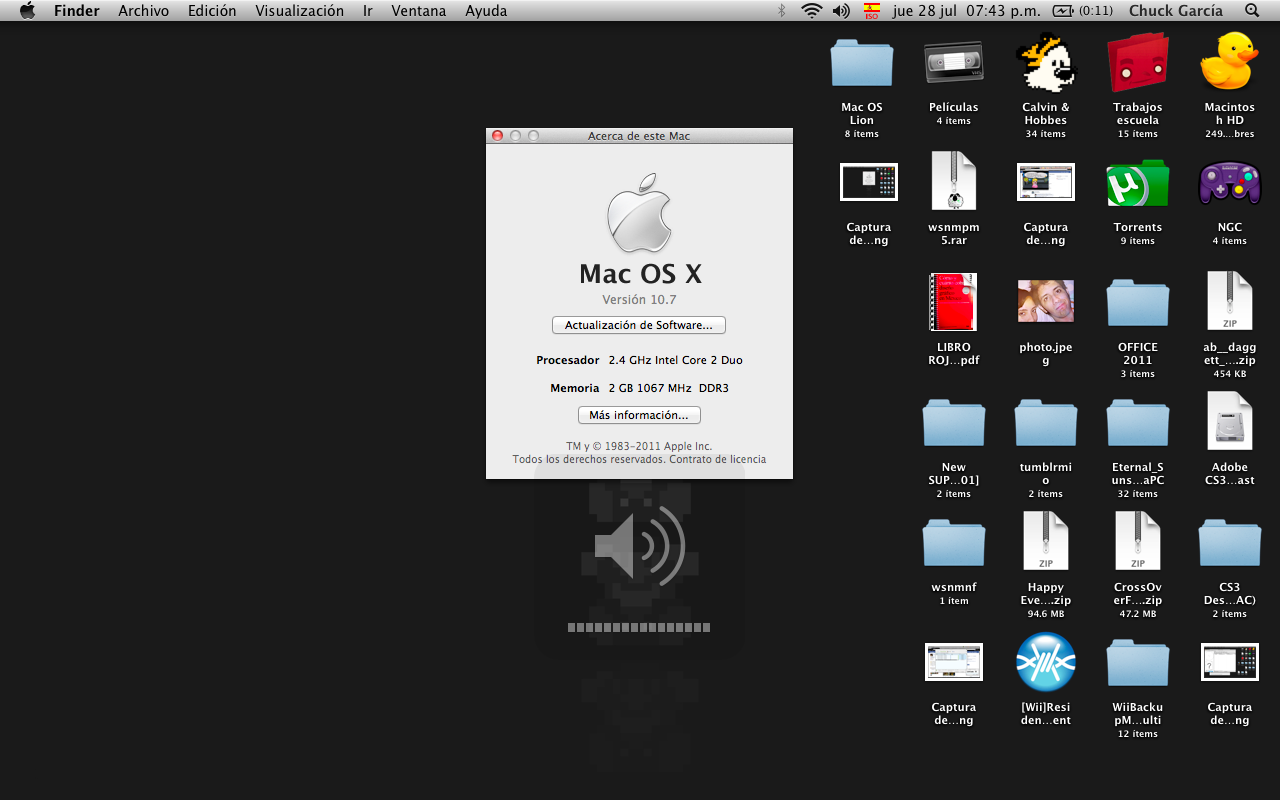Click the date and time in menu bar

pyautogui.click(x=967, y=11)
